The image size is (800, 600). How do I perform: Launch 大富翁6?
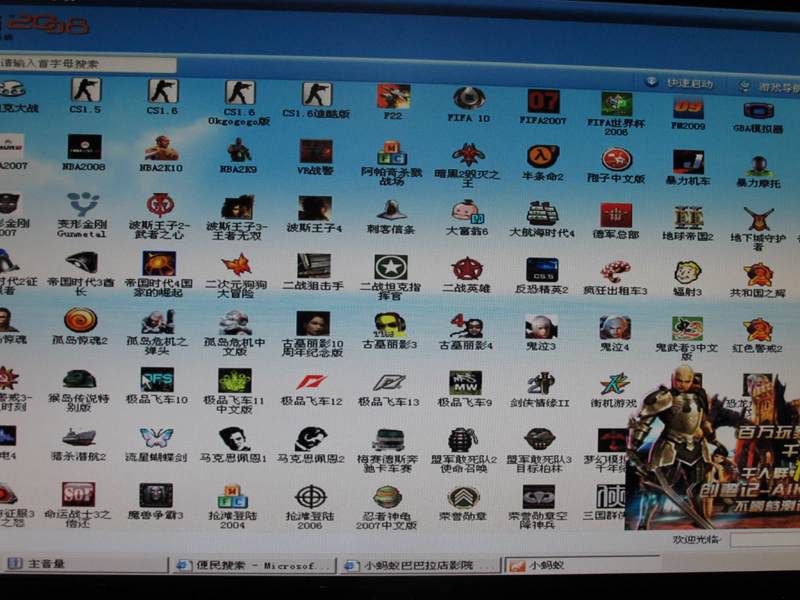coord(467,212)
